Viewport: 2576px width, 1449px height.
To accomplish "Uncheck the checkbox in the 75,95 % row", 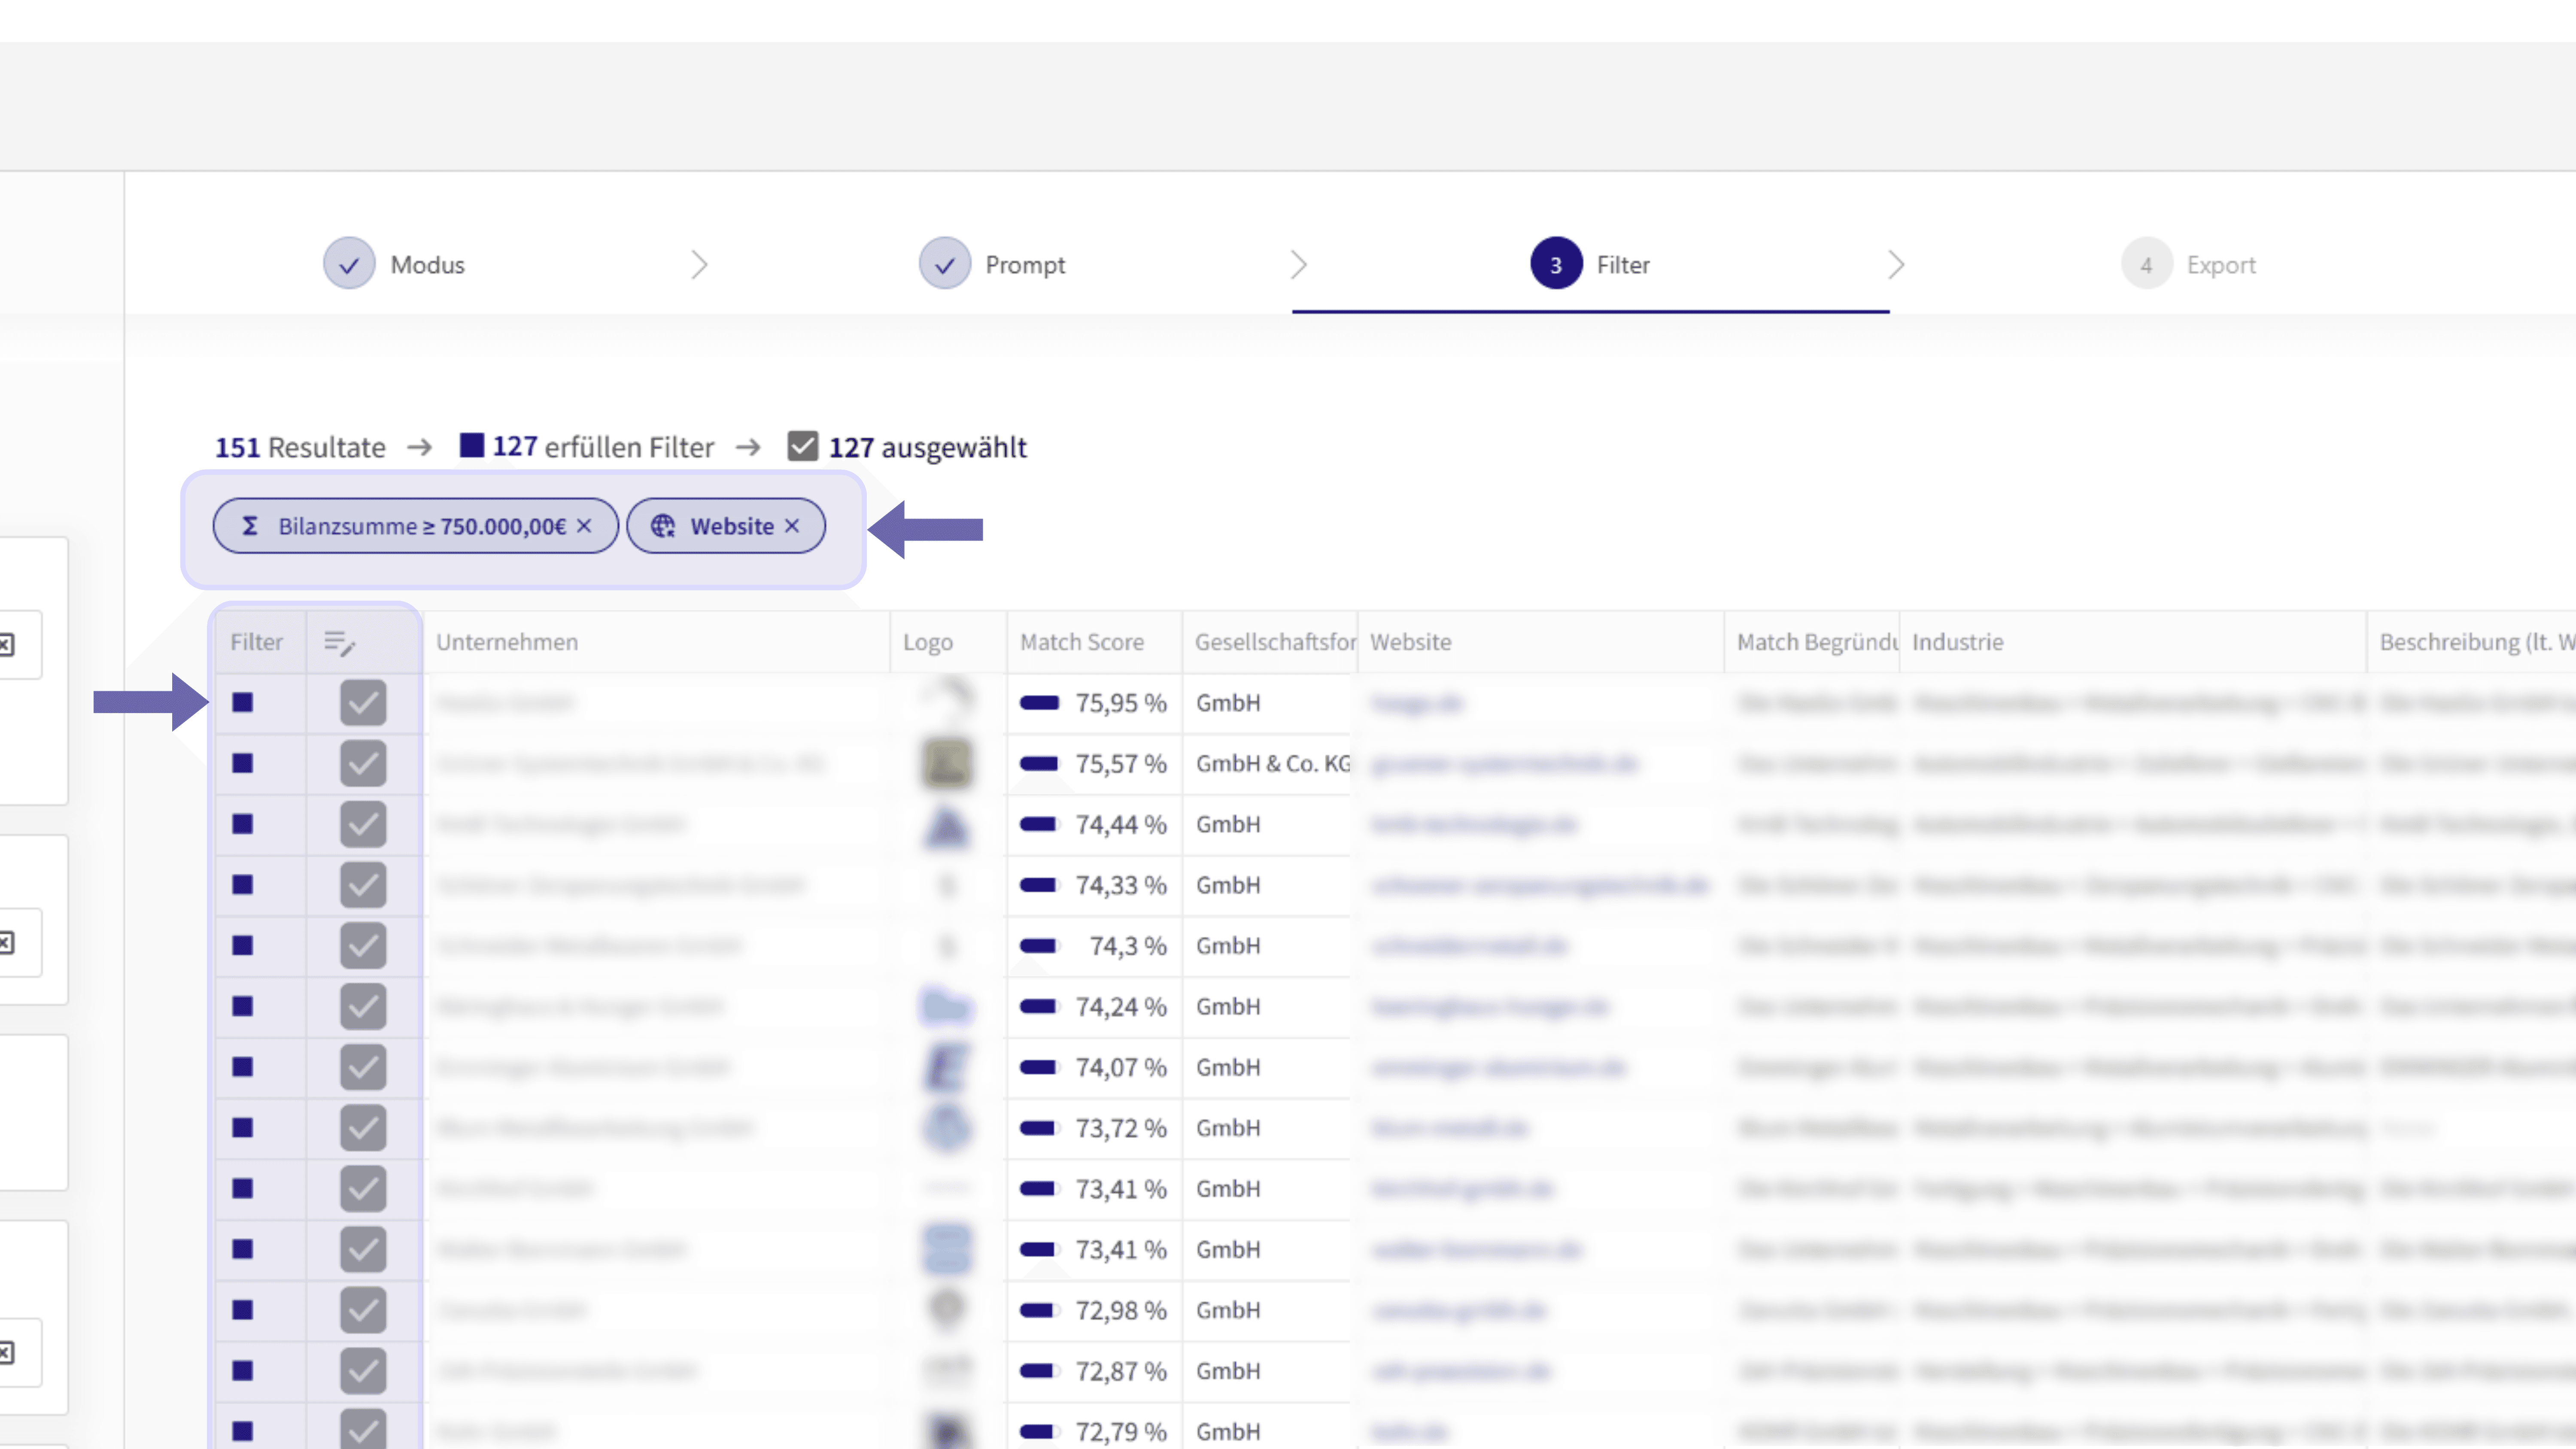I will [x=363, y=703].
